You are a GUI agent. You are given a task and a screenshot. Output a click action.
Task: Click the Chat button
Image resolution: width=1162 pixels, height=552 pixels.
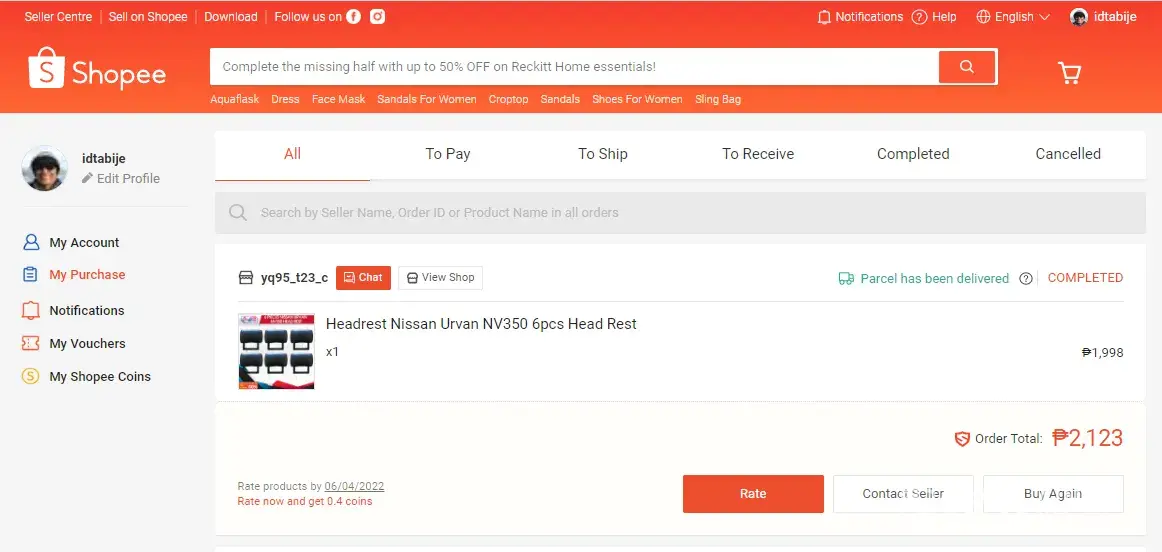[363, 278]
